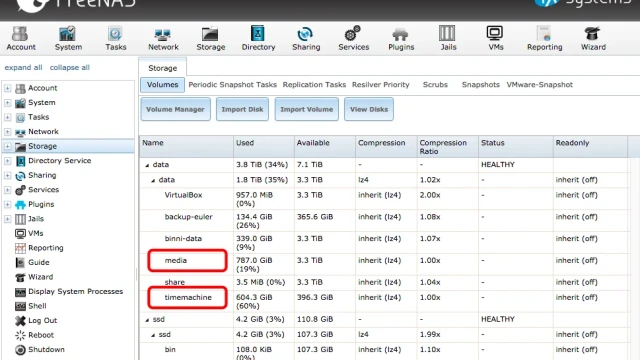The height and width of the screenshot is (360, 640).
Task: Collapse the top-level ssd volume row
Action: point(147,320)
